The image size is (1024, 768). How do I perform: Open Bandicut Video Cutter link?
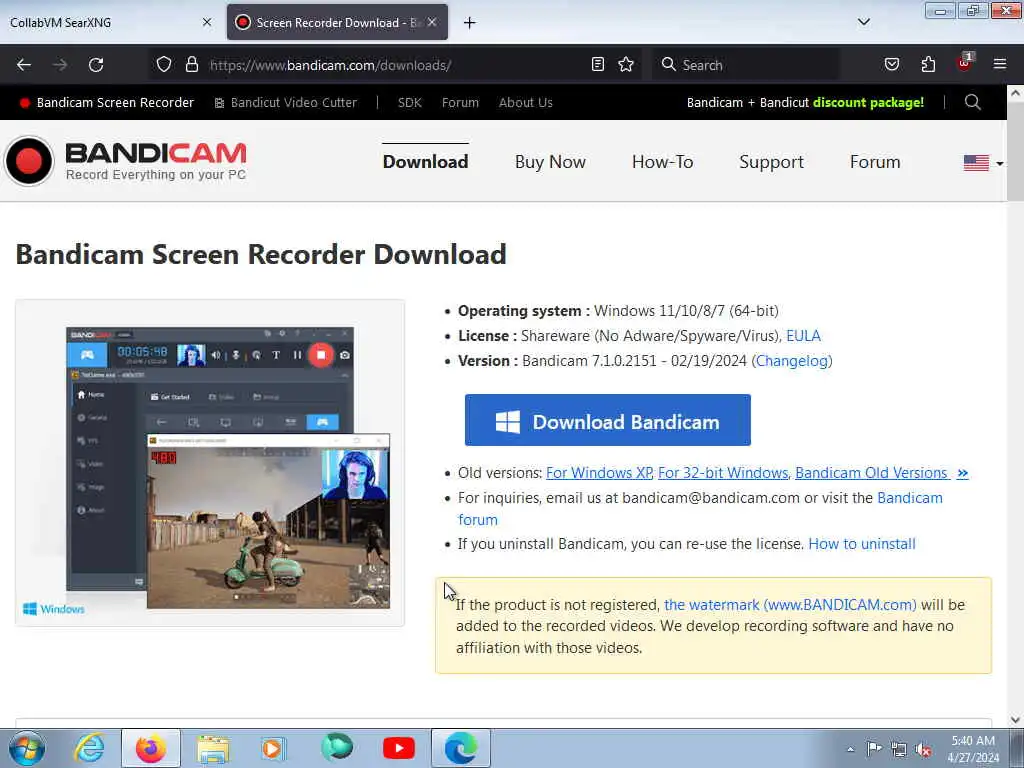pos(286,103)
